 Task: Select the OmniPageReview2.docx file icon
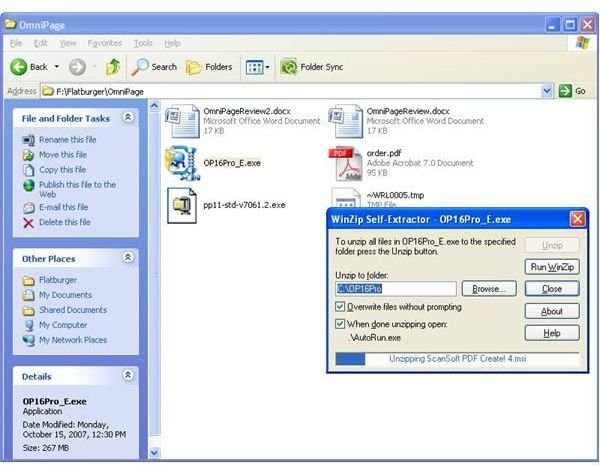pyautogui.click(x=183, y=121)
